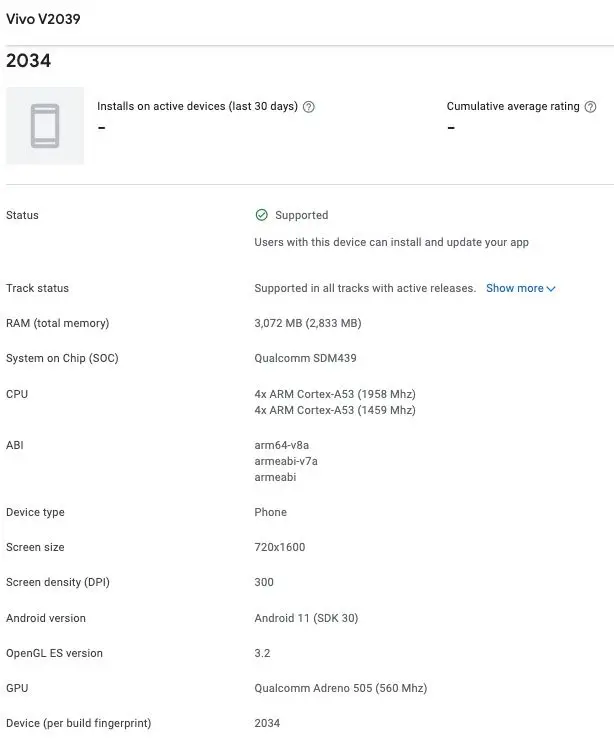Screen dimensions: 614x746
Task: Click the Cumulative average rating label
Action: tap(513, 106)
